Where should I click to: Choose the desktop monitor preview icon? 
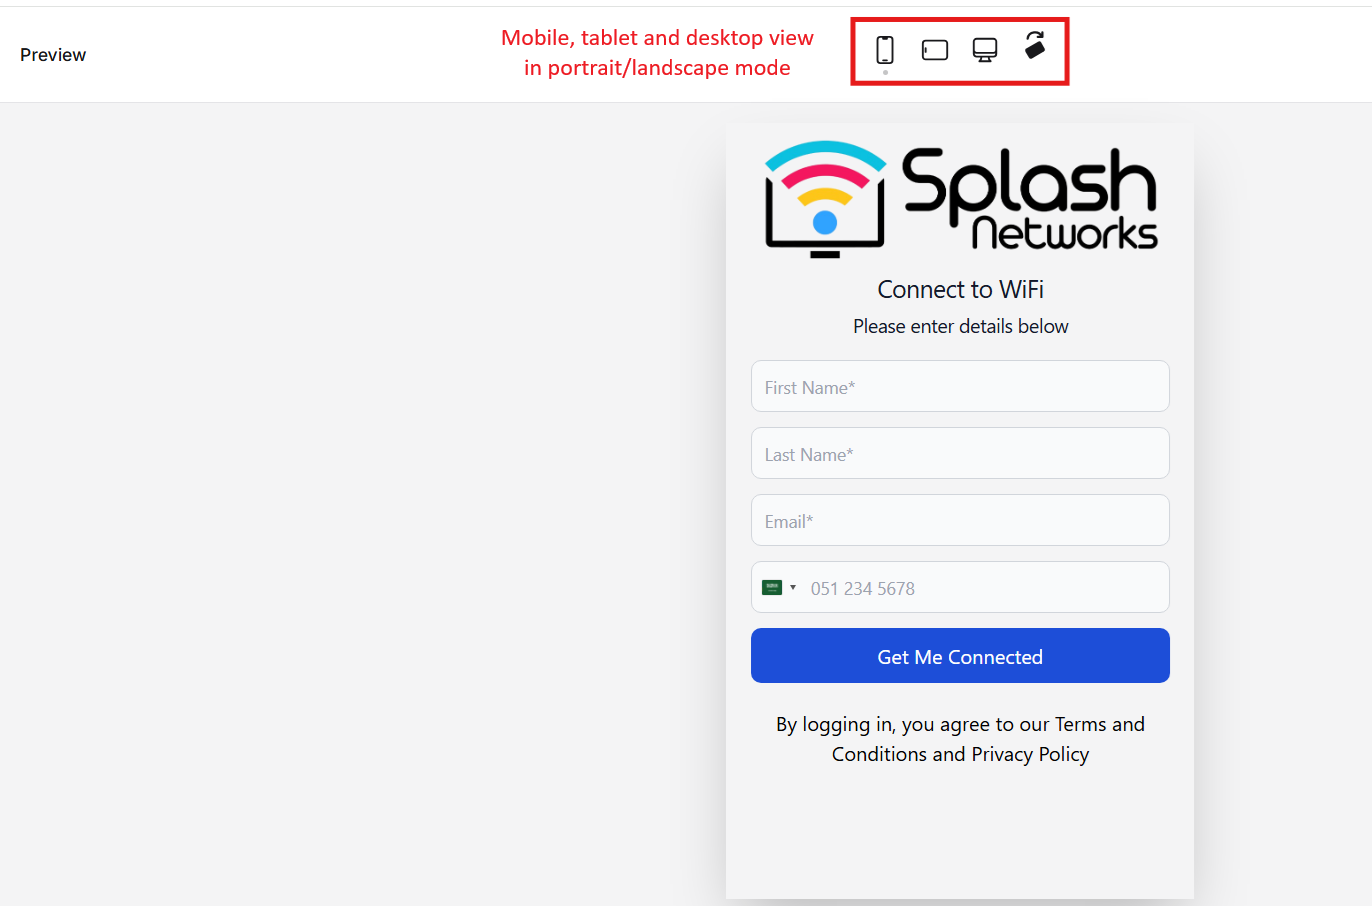point(985,50)
